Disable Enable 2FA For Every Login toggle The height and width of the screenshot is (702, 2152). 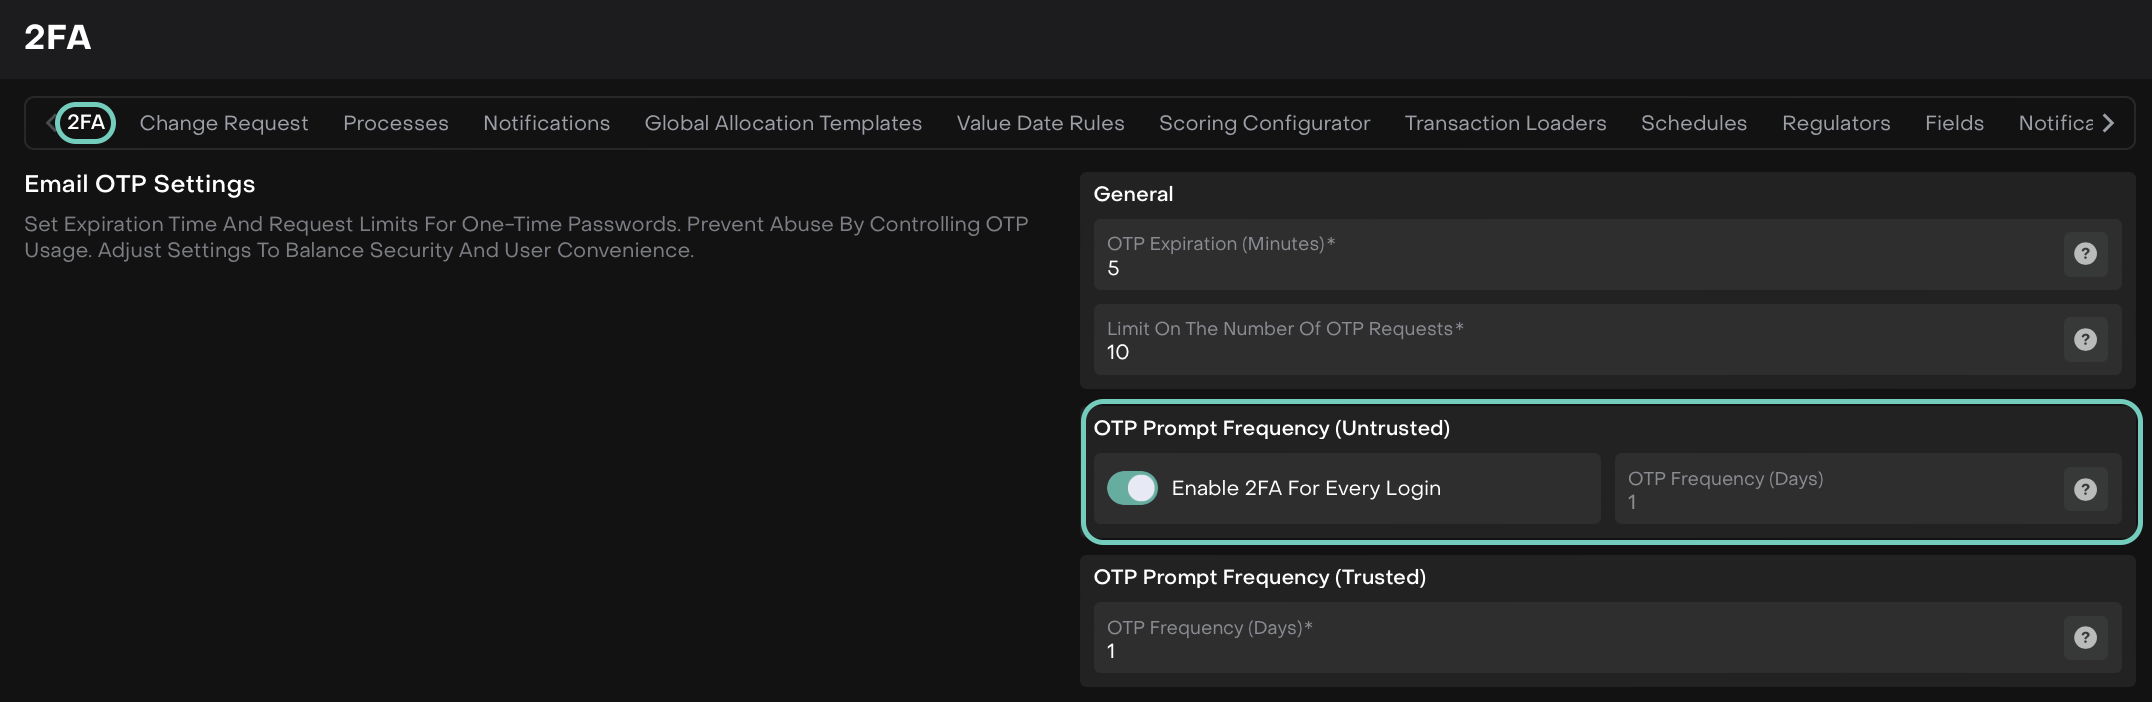point(1132,488)
